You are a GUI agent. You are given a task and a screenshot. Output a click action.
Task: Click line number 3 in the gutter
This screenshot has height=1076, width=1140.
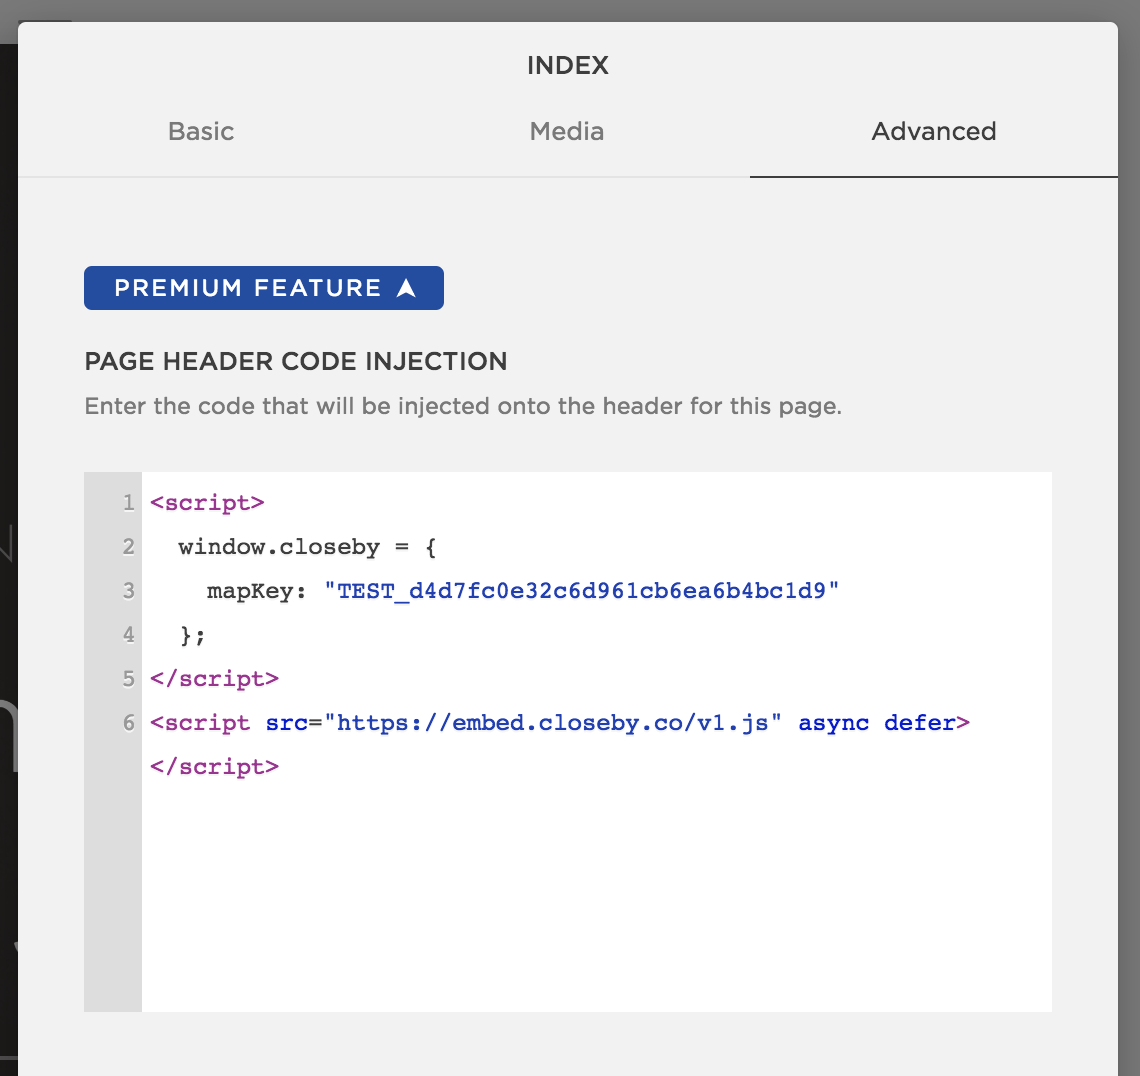[x=129, y=590]
